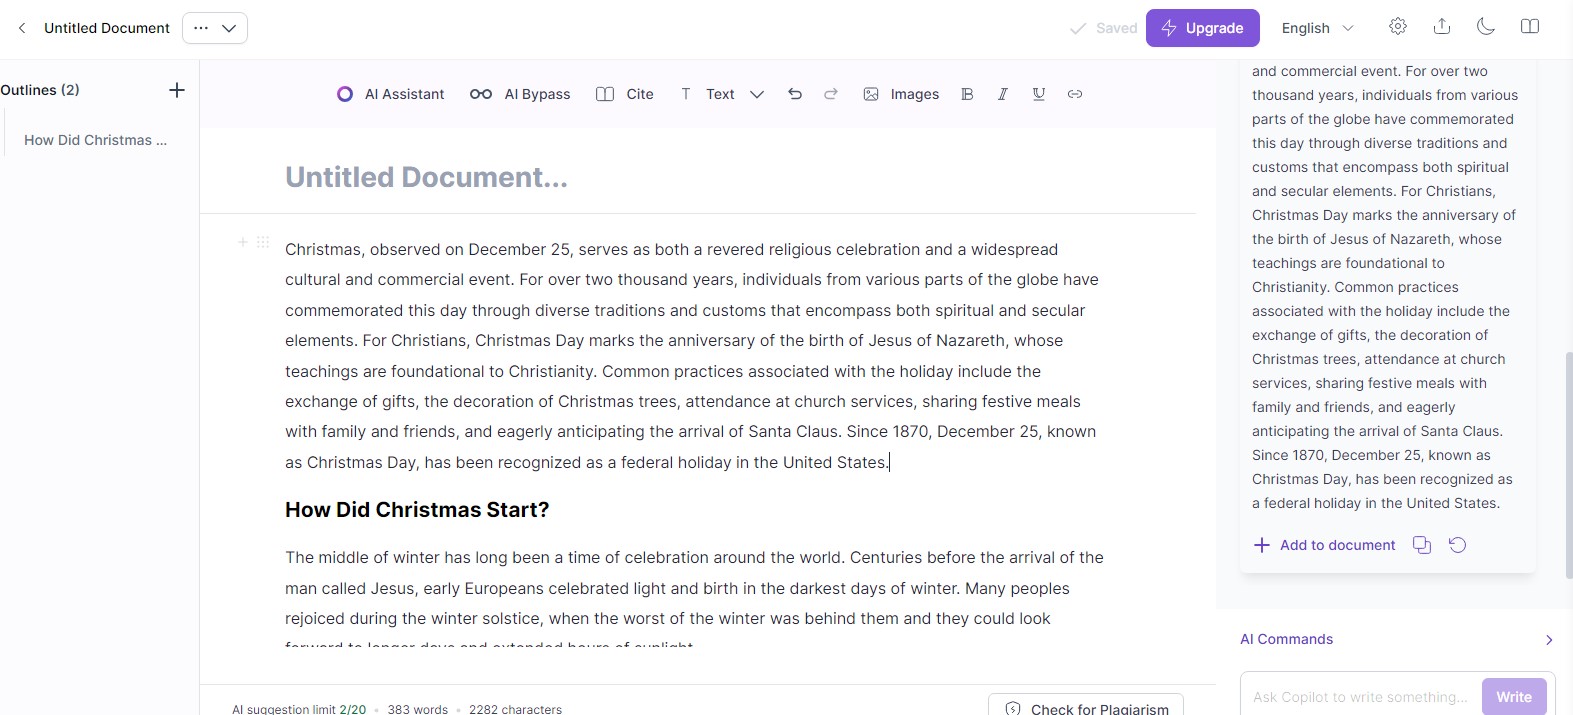Open the AI Bypass tool
Screen dimensions: 1573x715
pos(520,94)
